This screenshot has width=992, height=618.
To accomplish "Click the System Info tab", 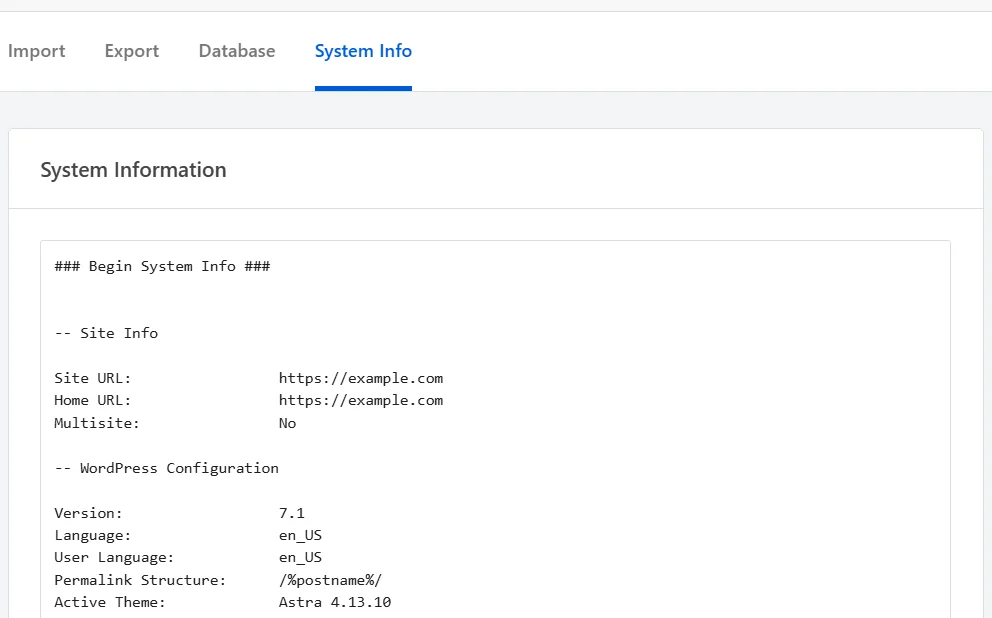I will (x=363, y=51).
